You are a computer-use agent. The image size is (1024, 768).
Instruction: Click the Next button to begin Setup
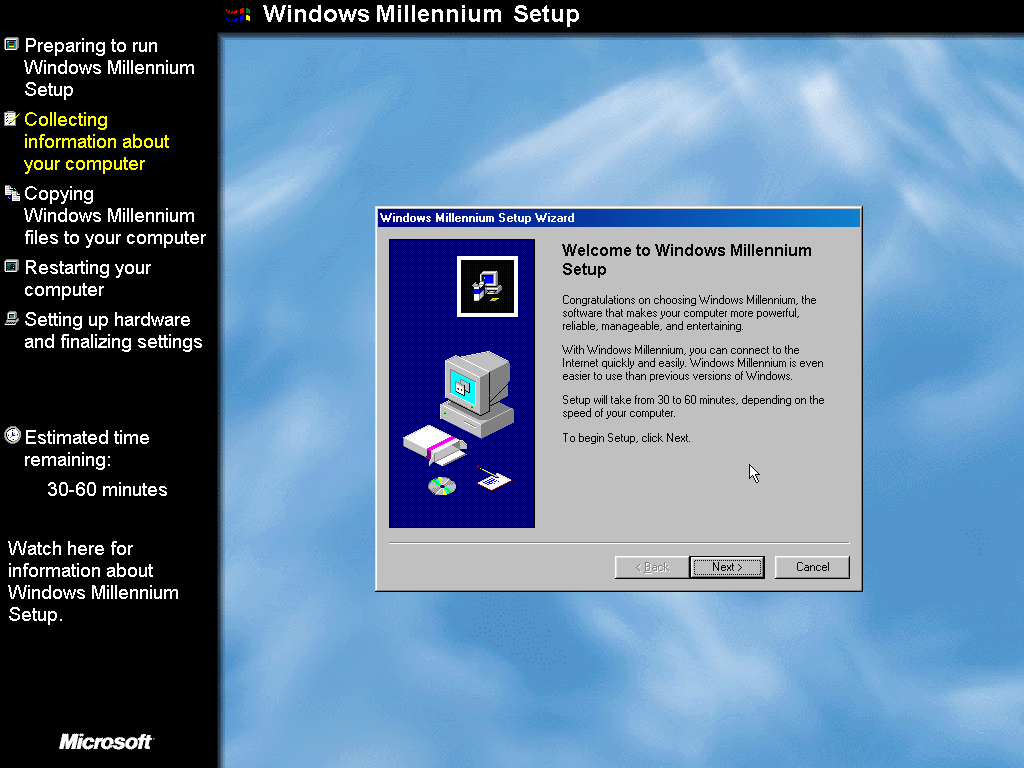[727, 567]
